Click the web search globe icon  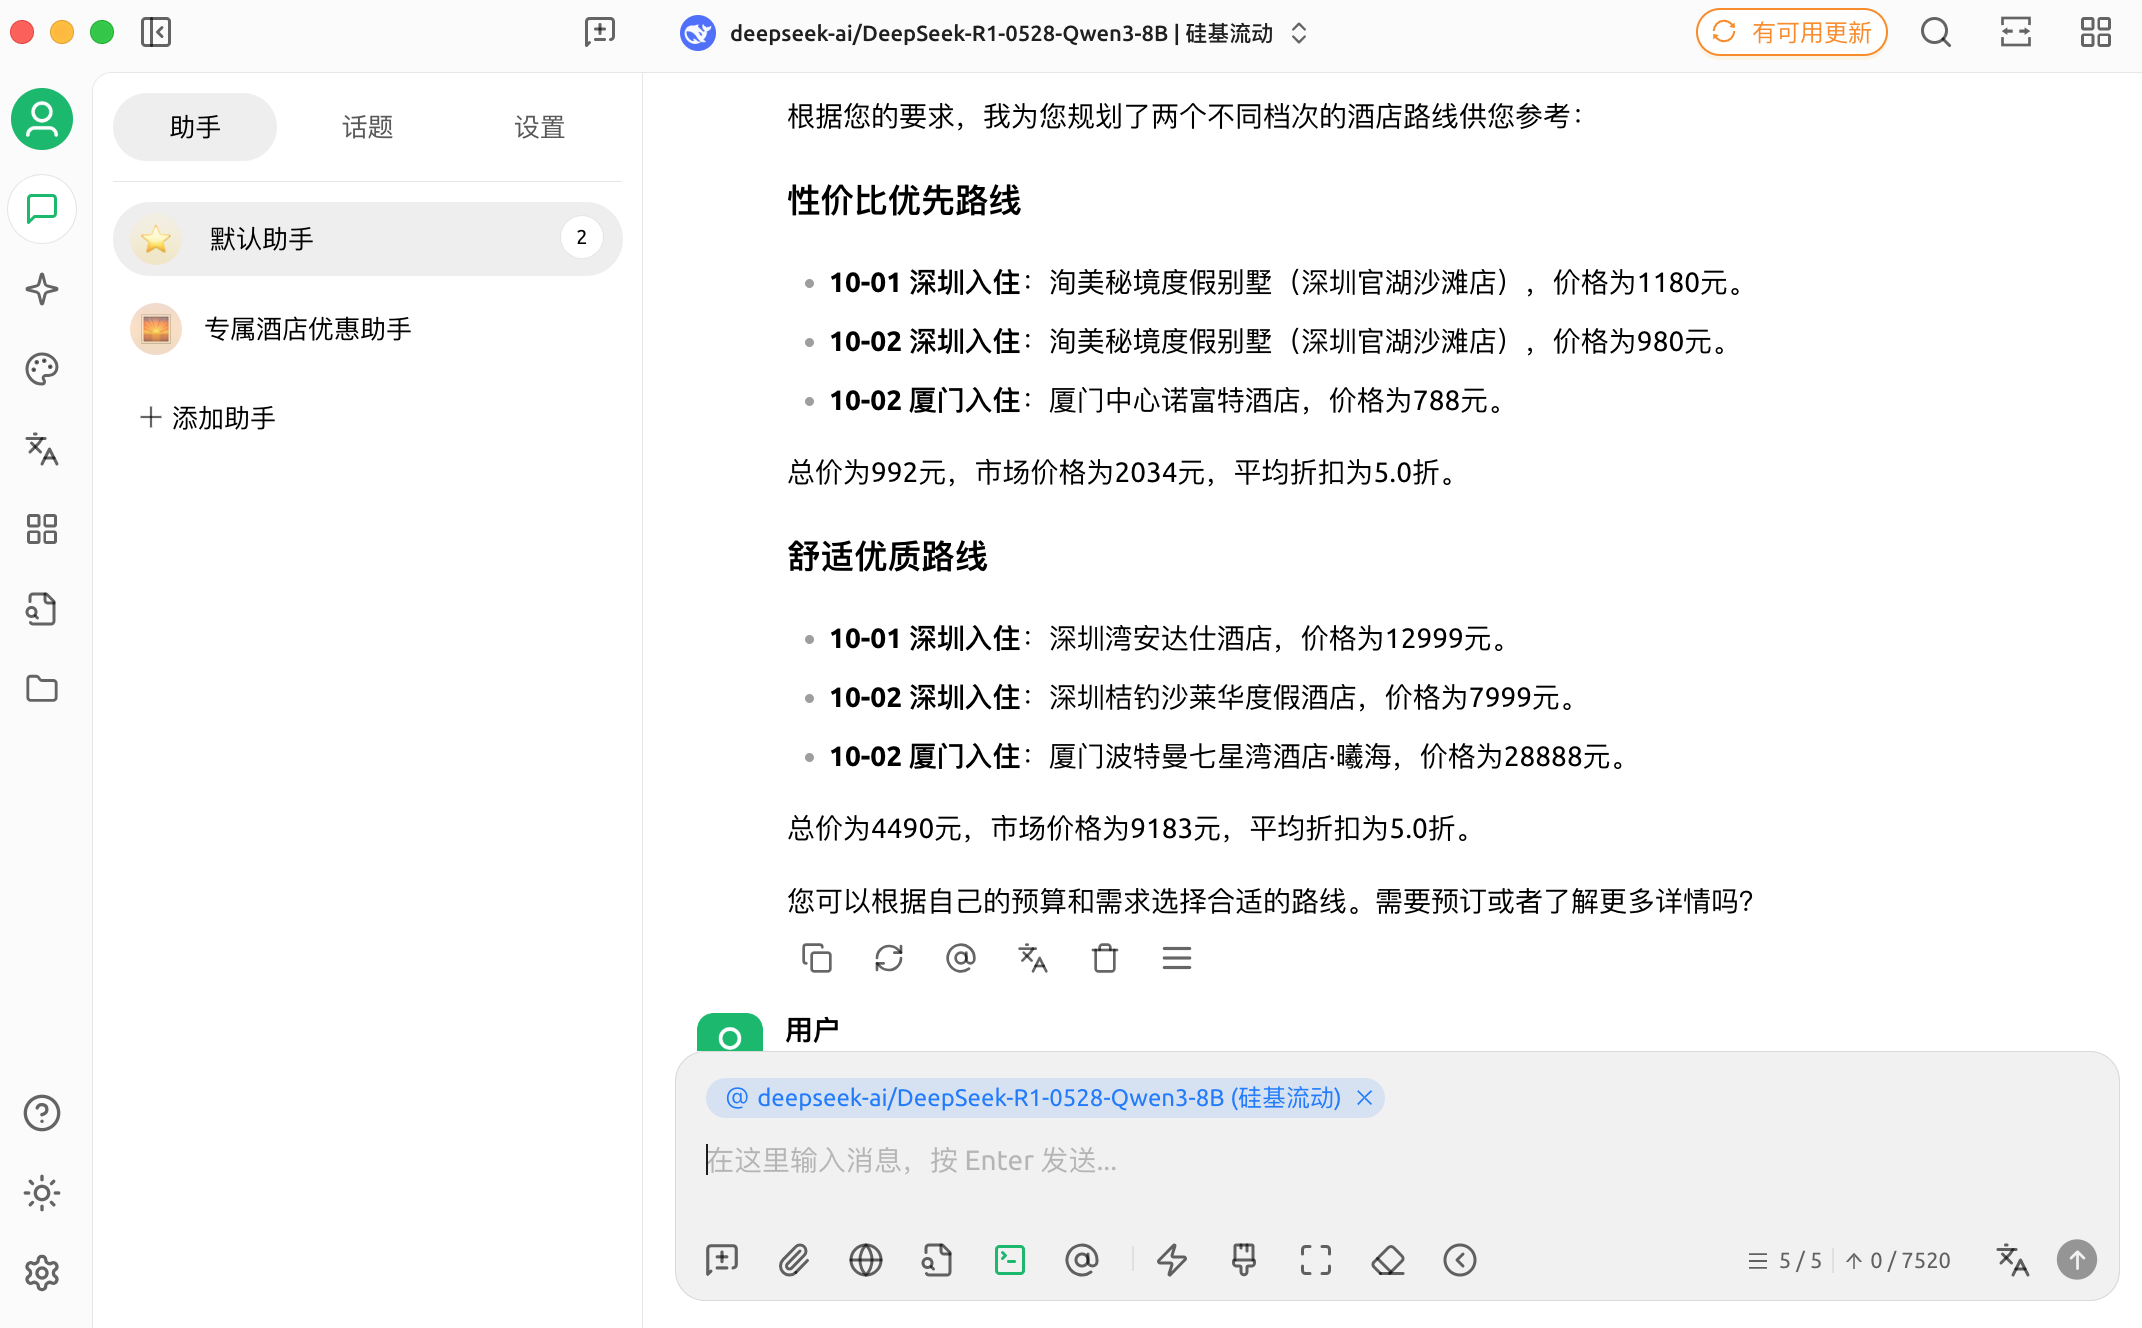(x=865, y=1260)
